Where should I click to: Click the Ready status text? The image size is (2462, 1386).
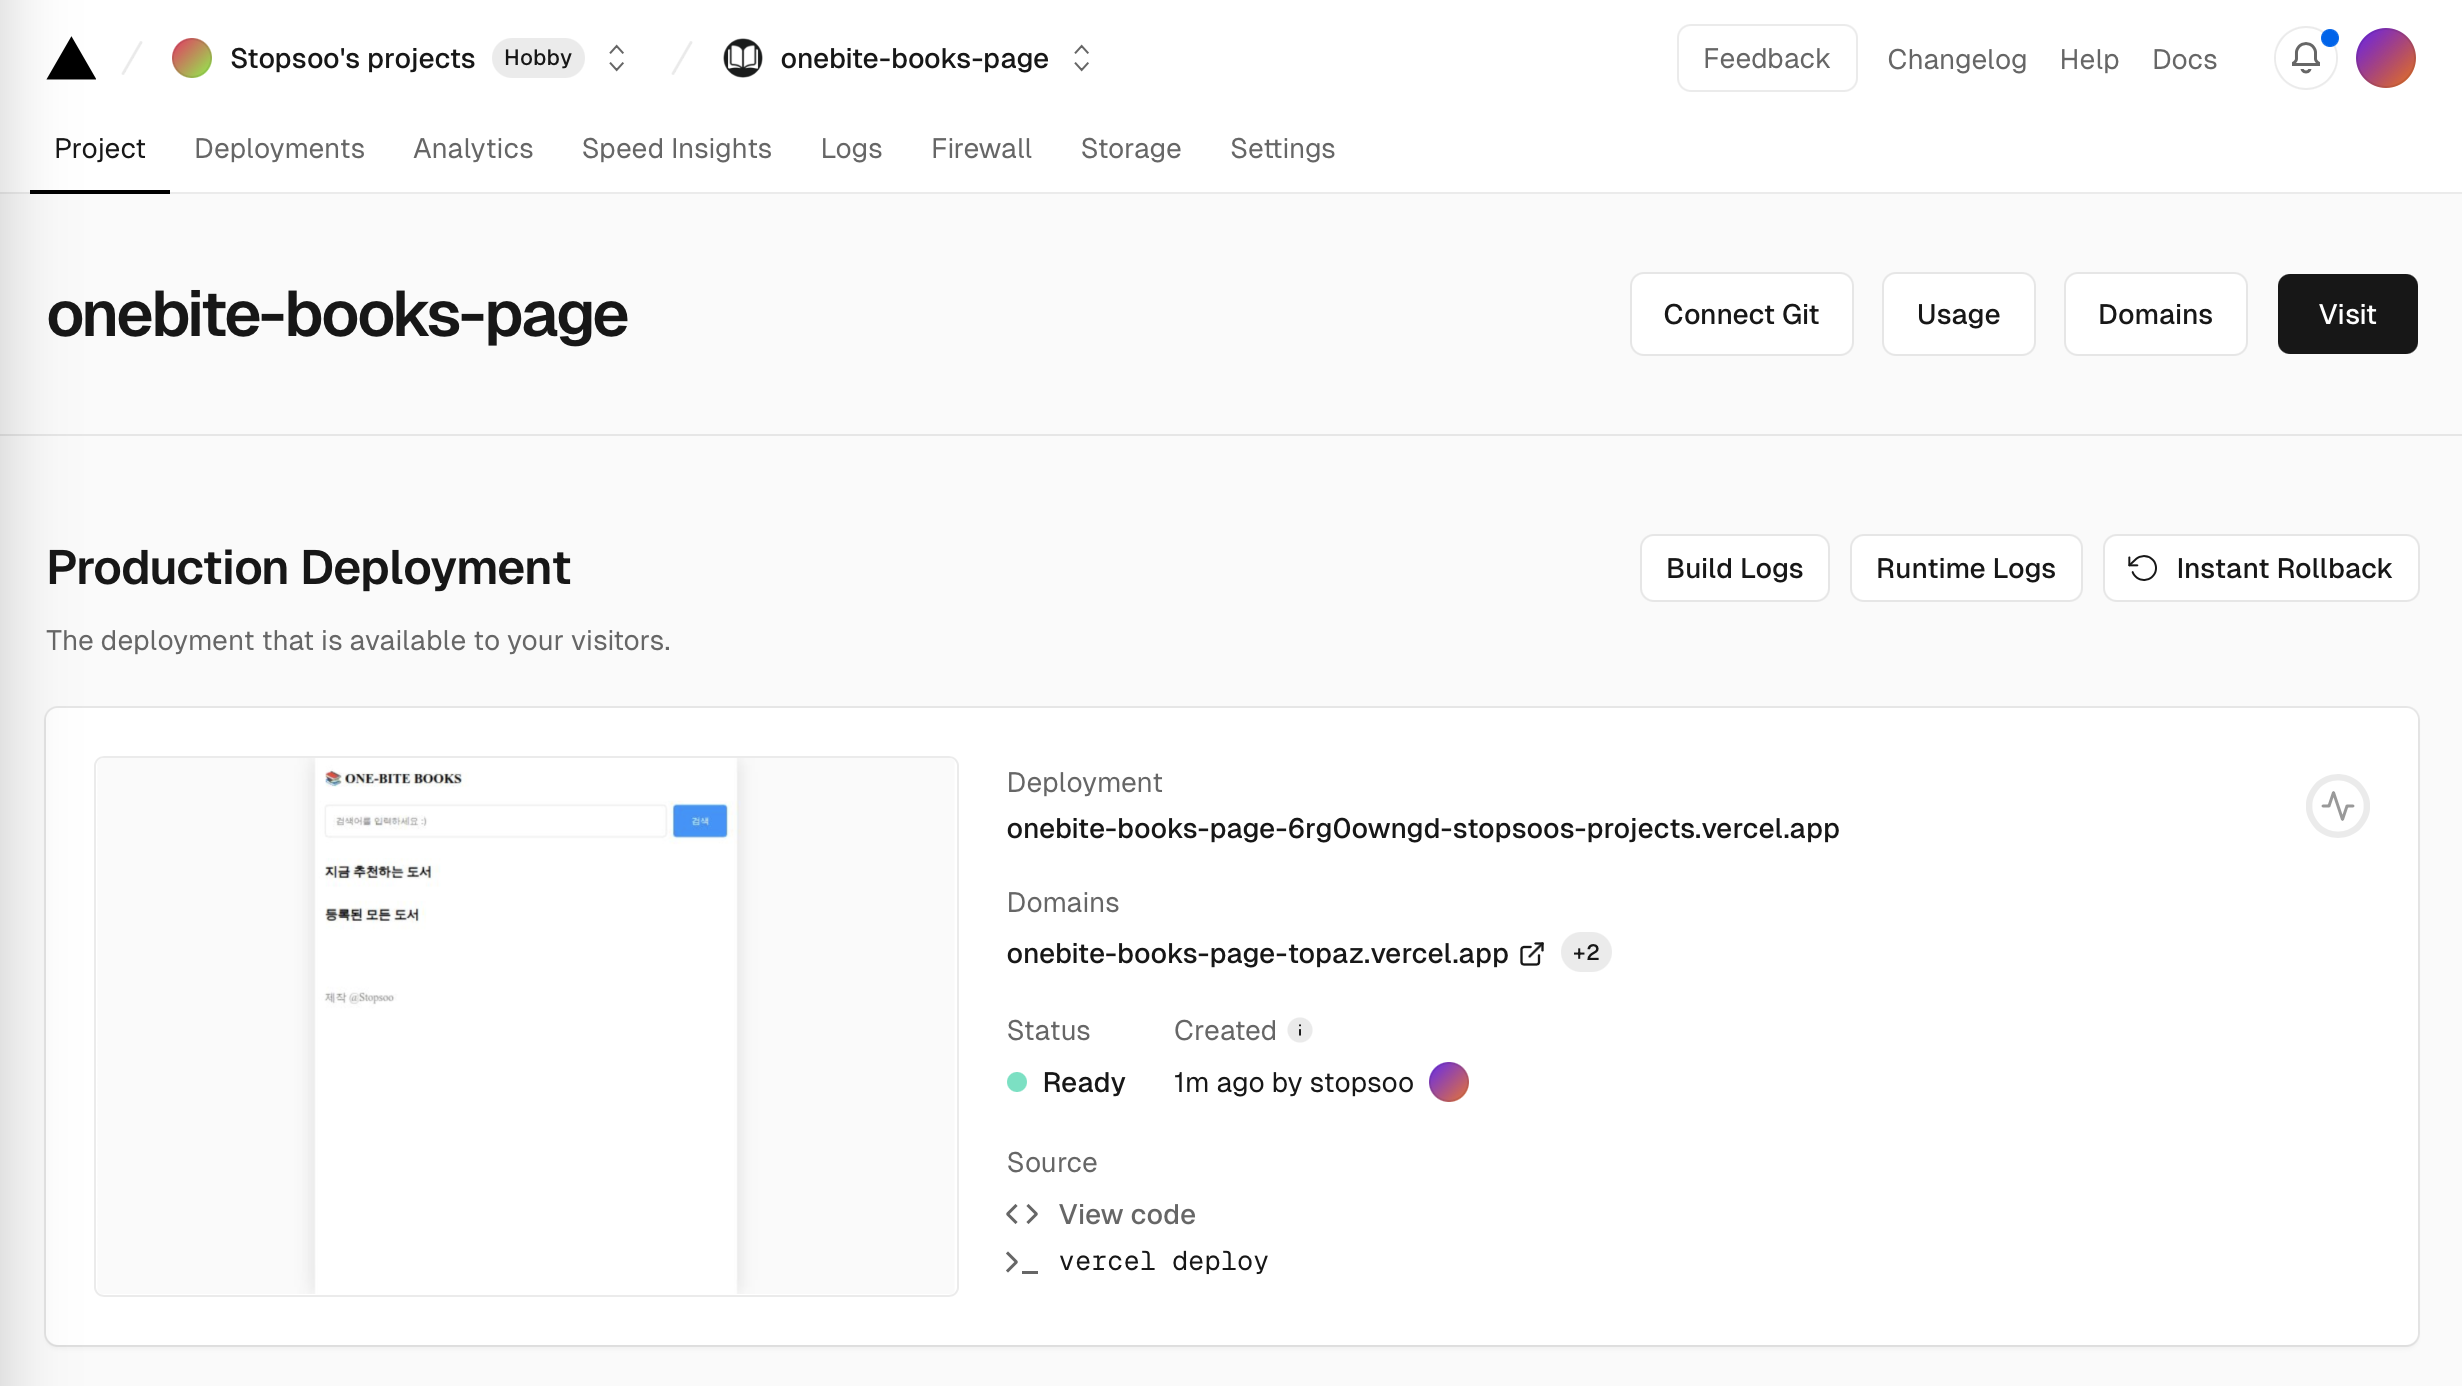point(1084,1082)
